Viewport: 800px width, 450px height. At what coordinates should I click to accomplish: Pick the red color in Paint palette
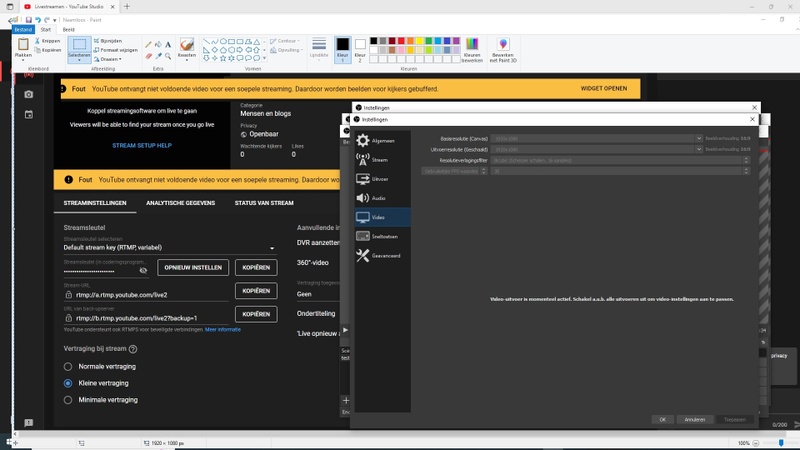pos(401,41)
